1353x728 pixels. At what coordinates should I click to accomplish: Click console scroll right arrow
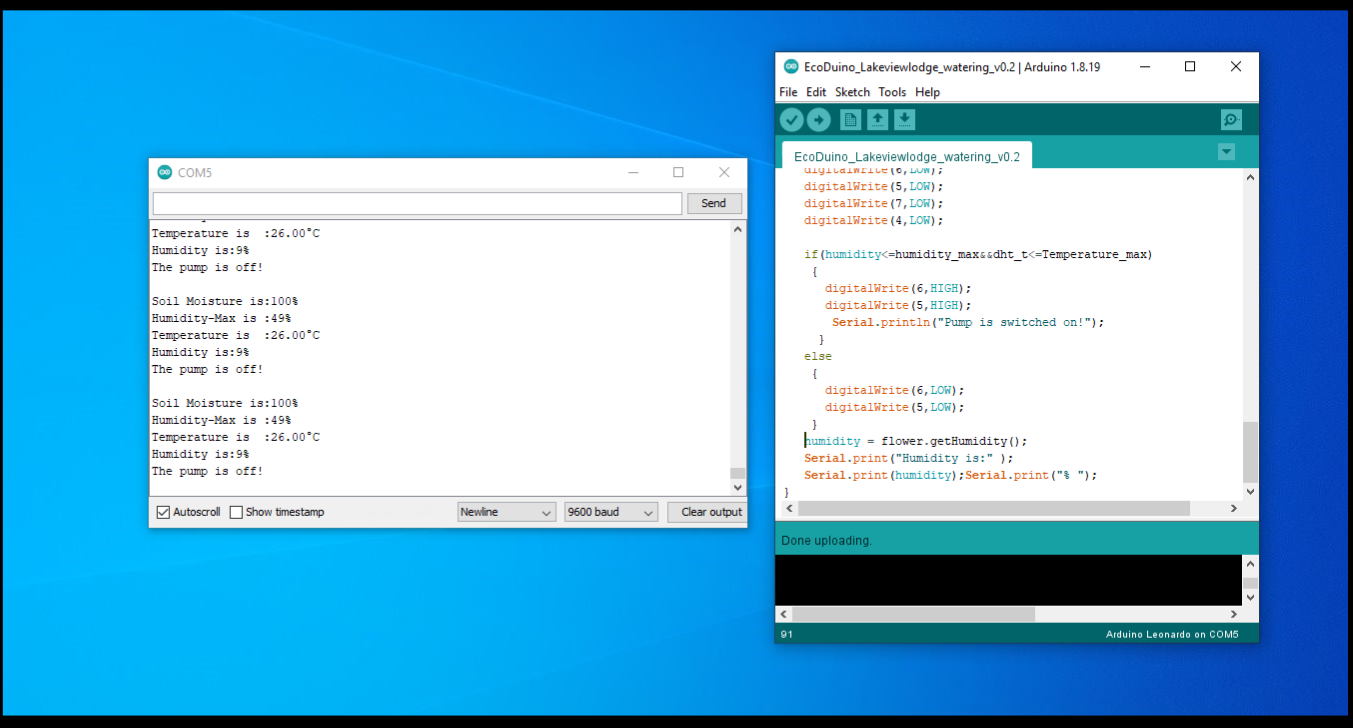point(1234,613)
